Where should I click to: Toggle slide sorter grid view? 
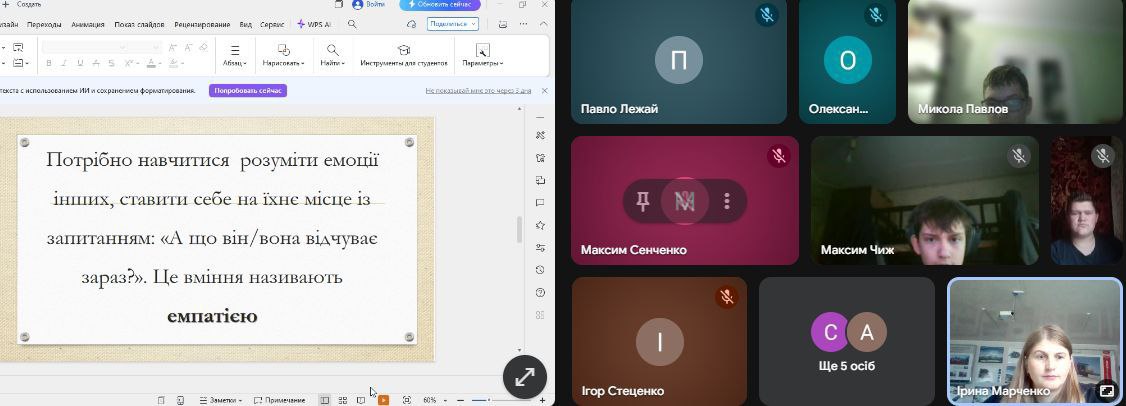pyautogui.click(x=342, y=400)
